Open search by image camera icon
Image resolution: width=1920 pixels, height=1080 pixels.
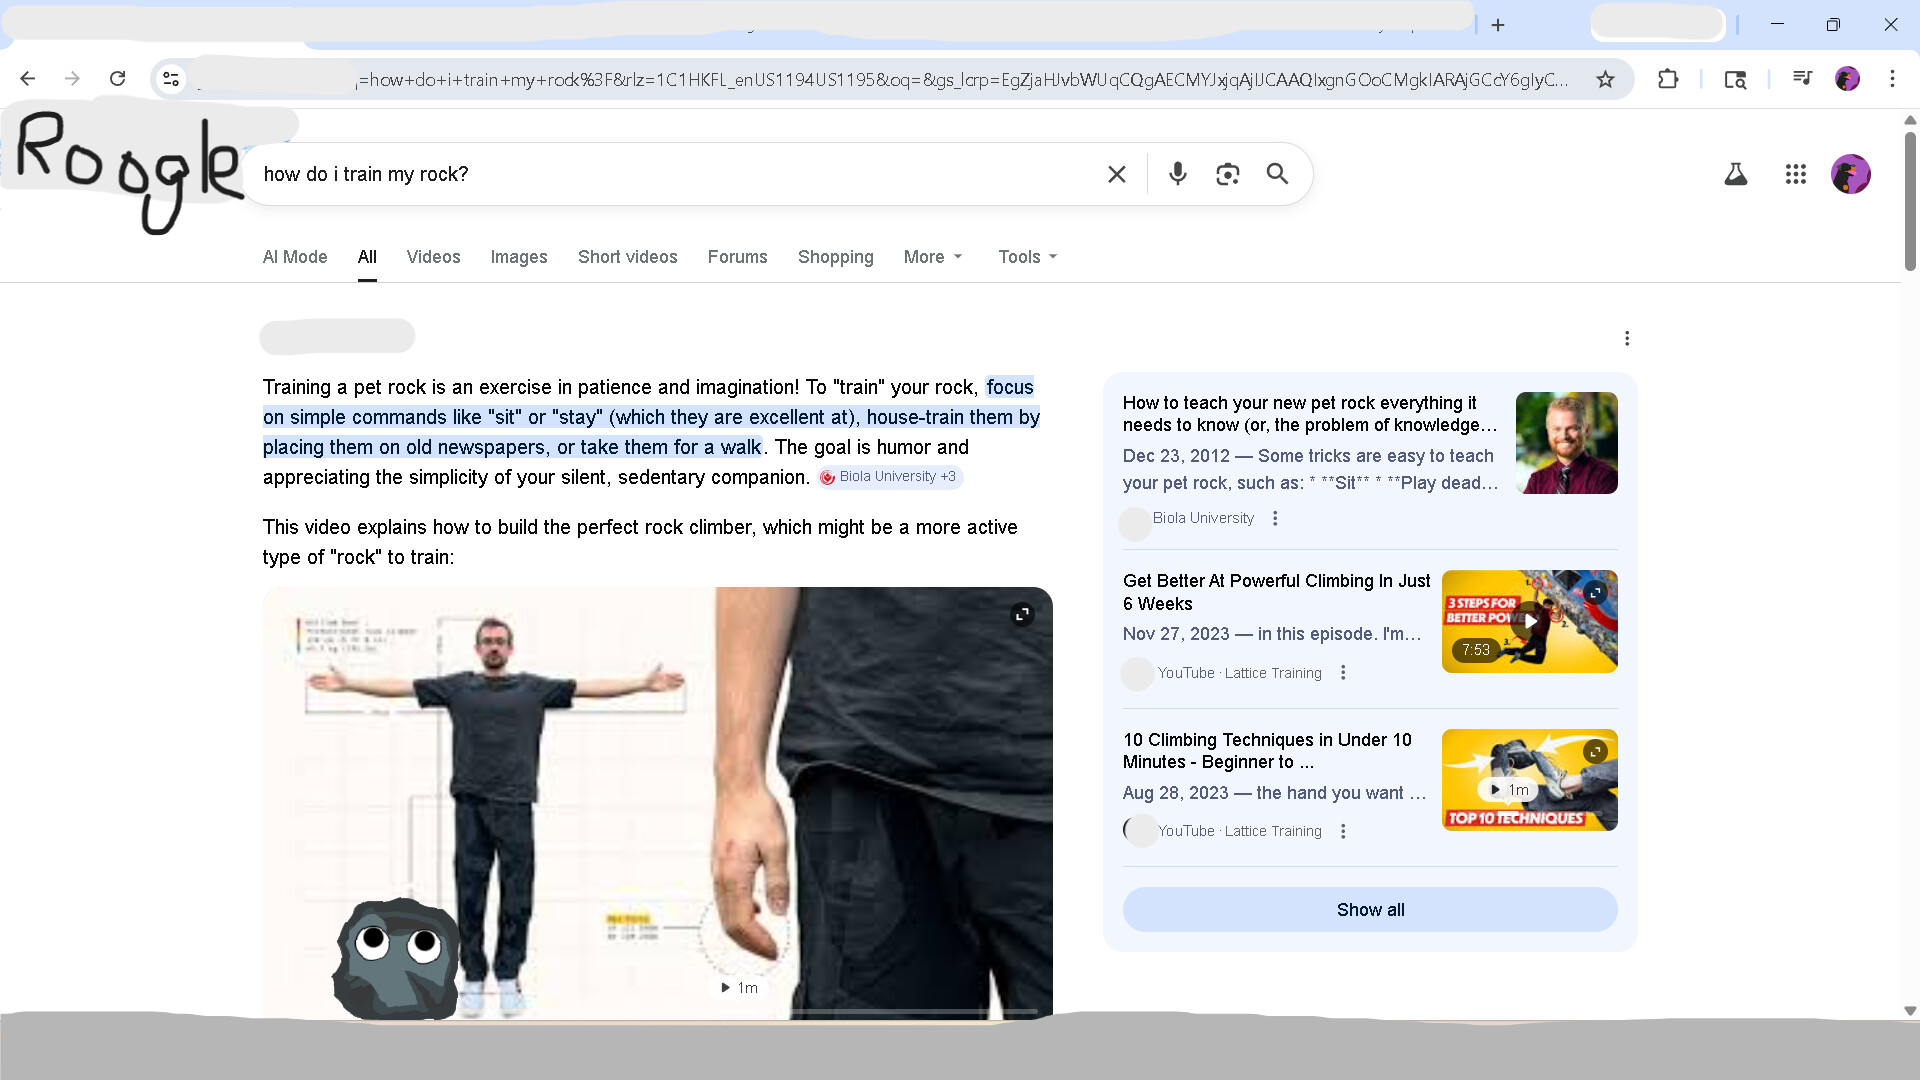click(x=1227, y=174)
